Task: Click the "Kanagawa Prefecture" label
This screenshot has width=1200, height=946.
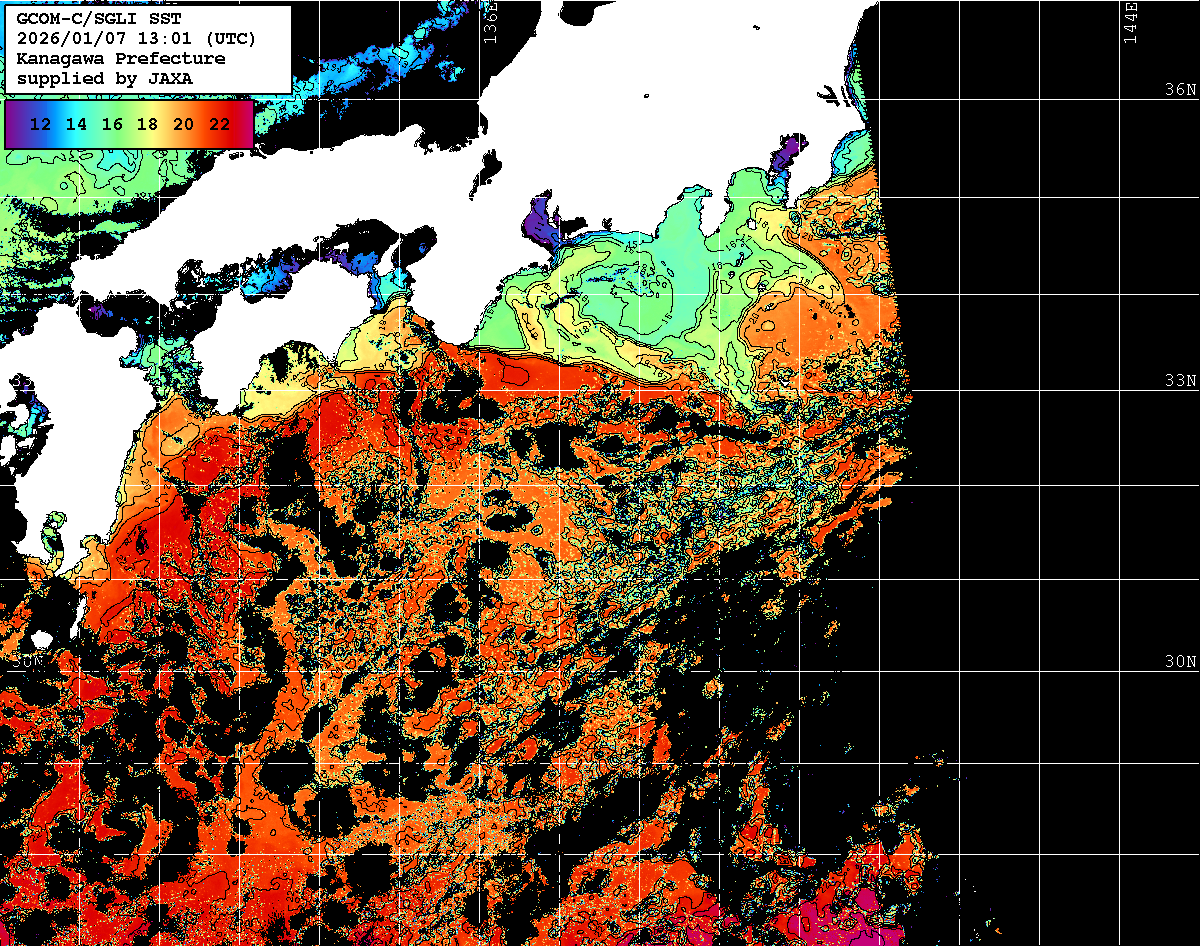Action: [121, 58]
